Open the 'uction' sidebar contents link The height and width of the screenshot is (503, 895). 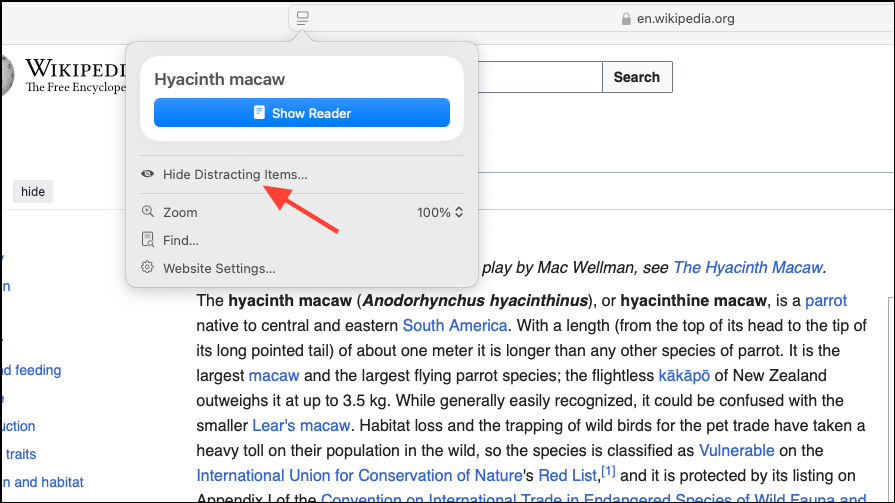(18, 426)
